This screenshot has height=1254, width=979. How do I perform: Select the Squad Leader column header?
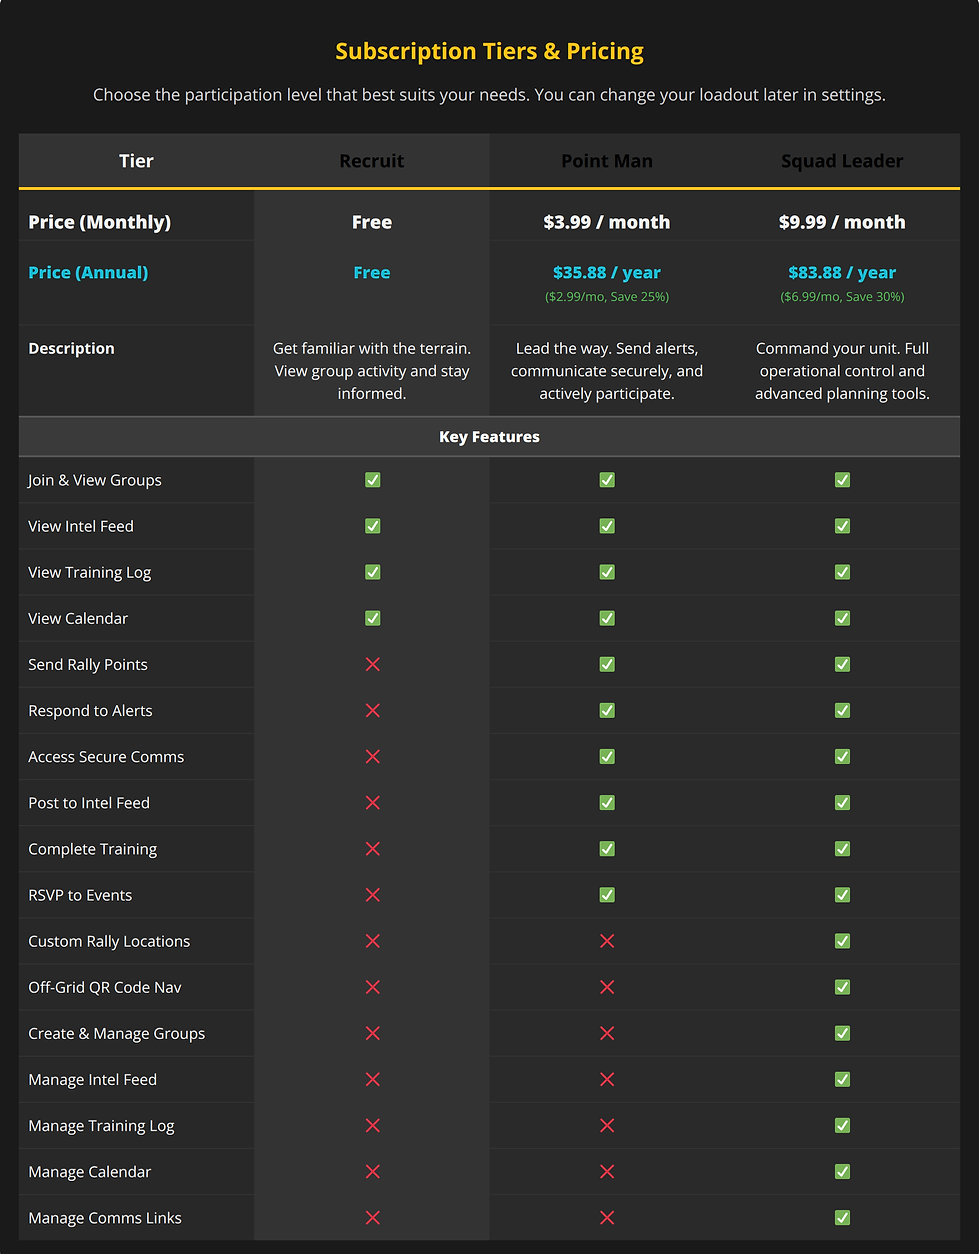pos(842,160)
